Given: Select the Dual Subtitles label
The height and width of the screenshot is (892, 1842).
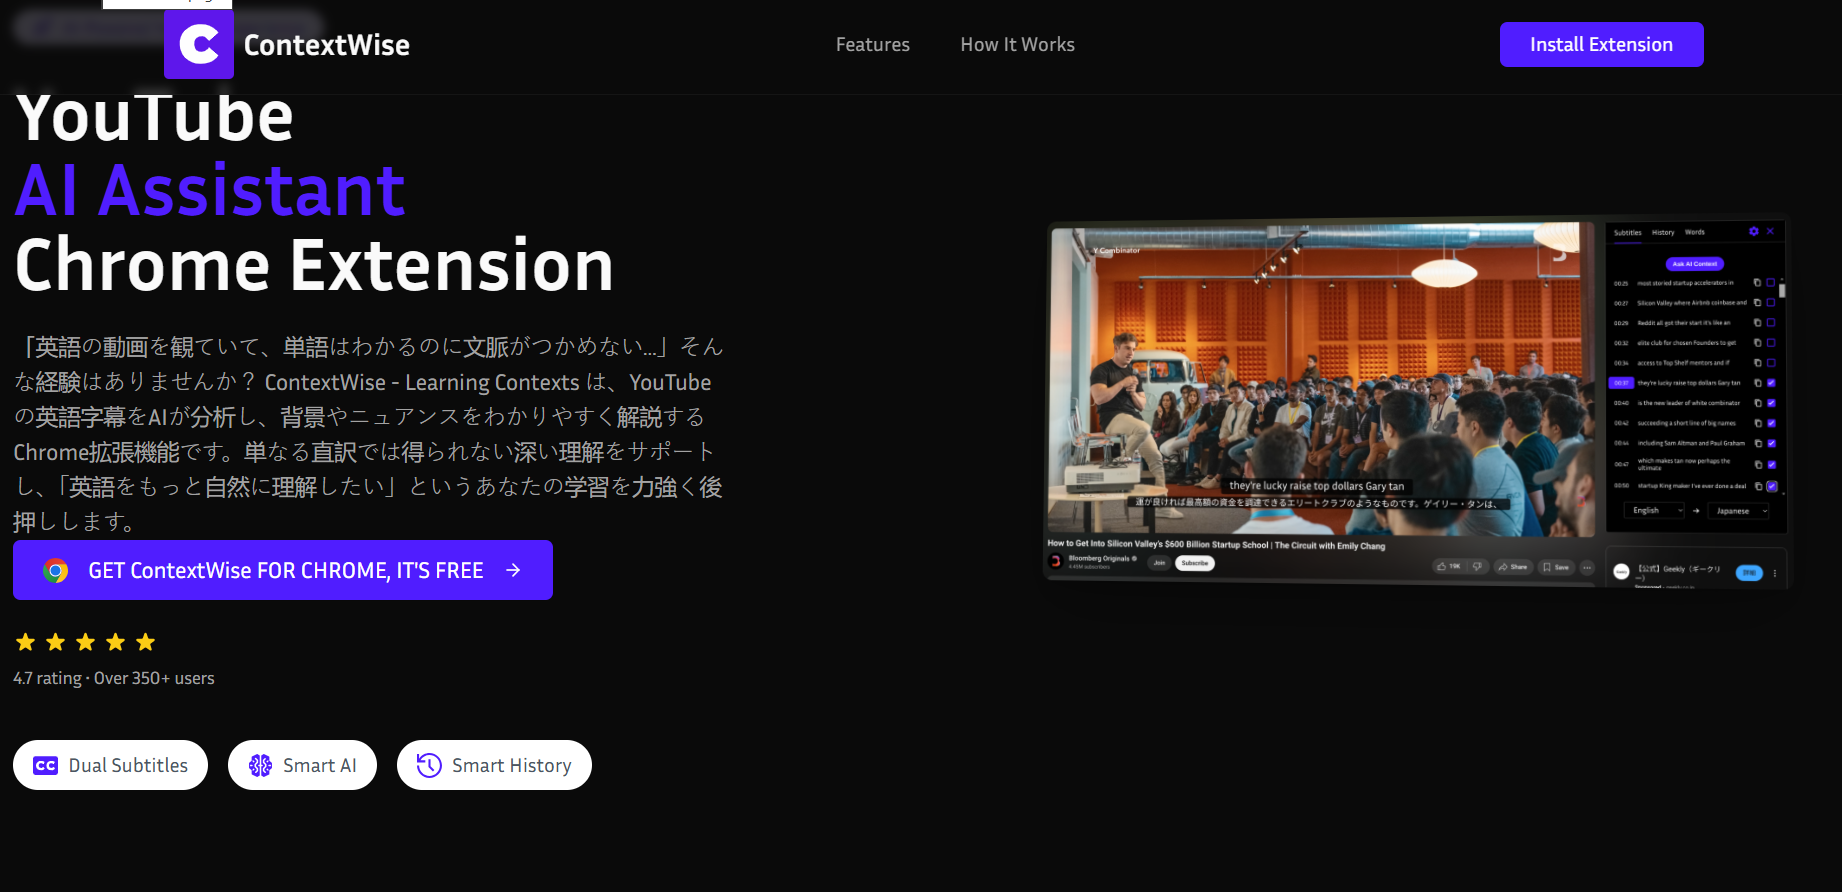Looking at the screenshot, I should (128, 765).
